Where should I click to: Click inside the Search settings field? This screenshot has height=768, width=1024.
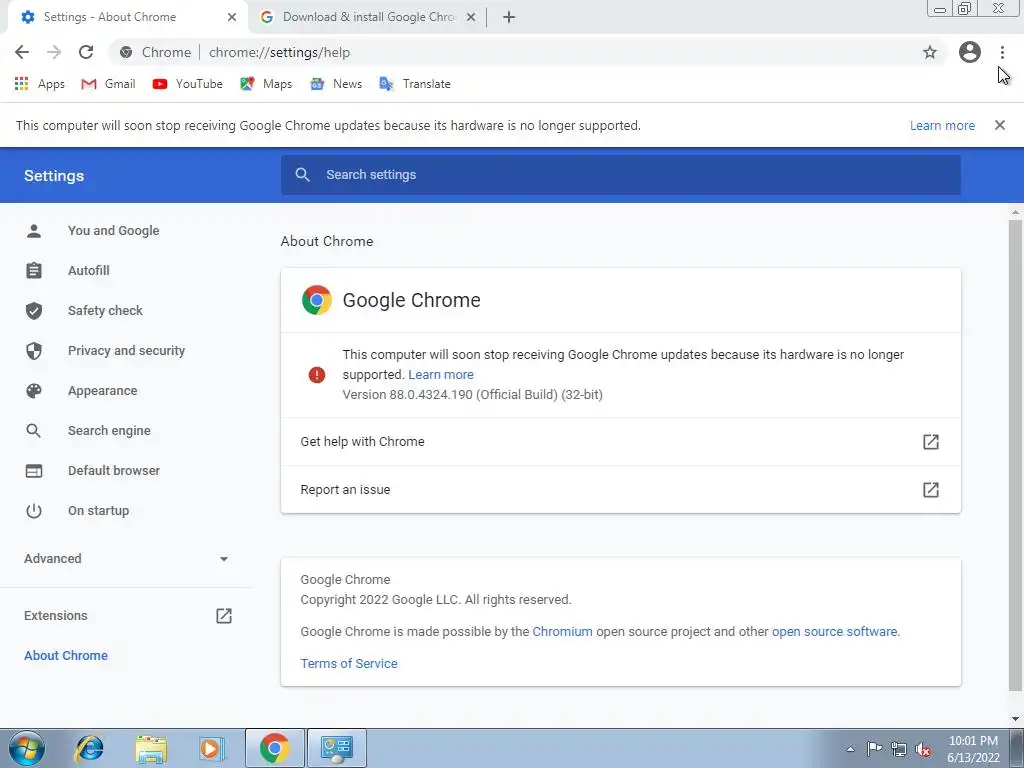point(620,174)
